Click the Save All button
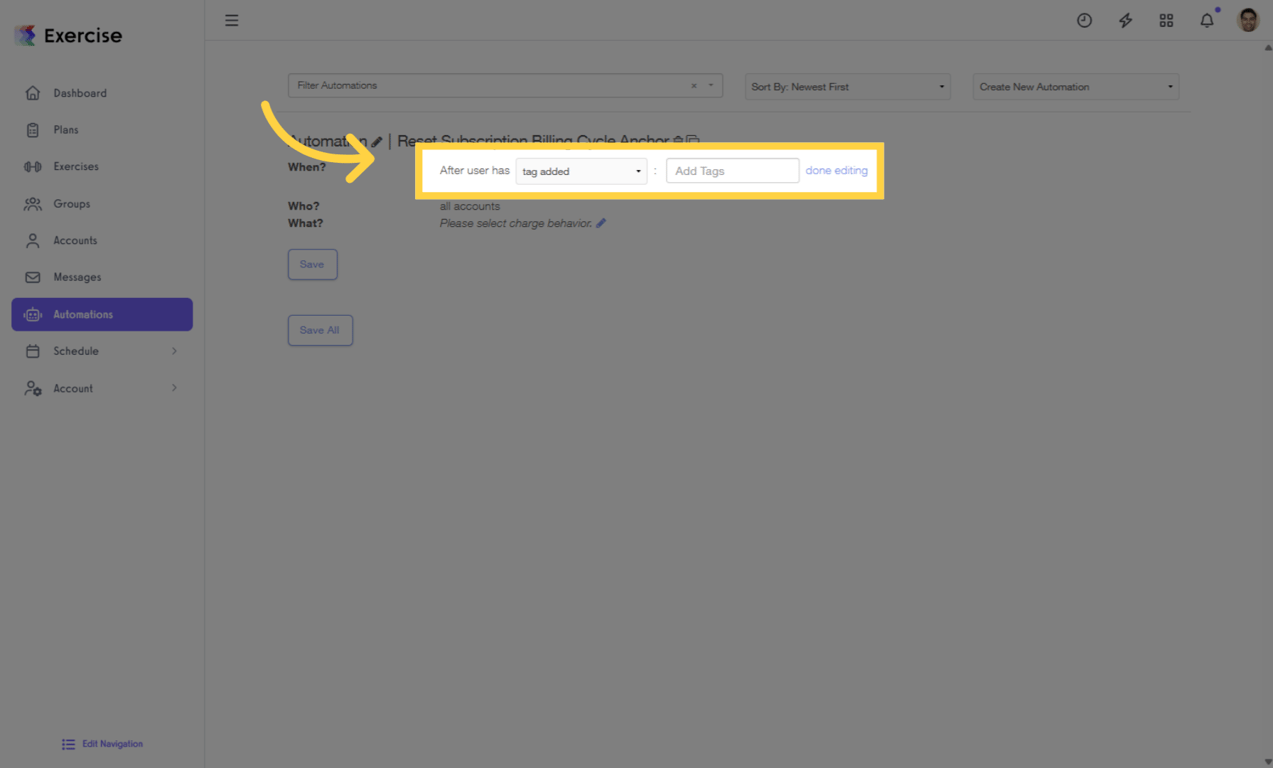The height and width of the screenshot is (768, 1273). tap(320, 330)
